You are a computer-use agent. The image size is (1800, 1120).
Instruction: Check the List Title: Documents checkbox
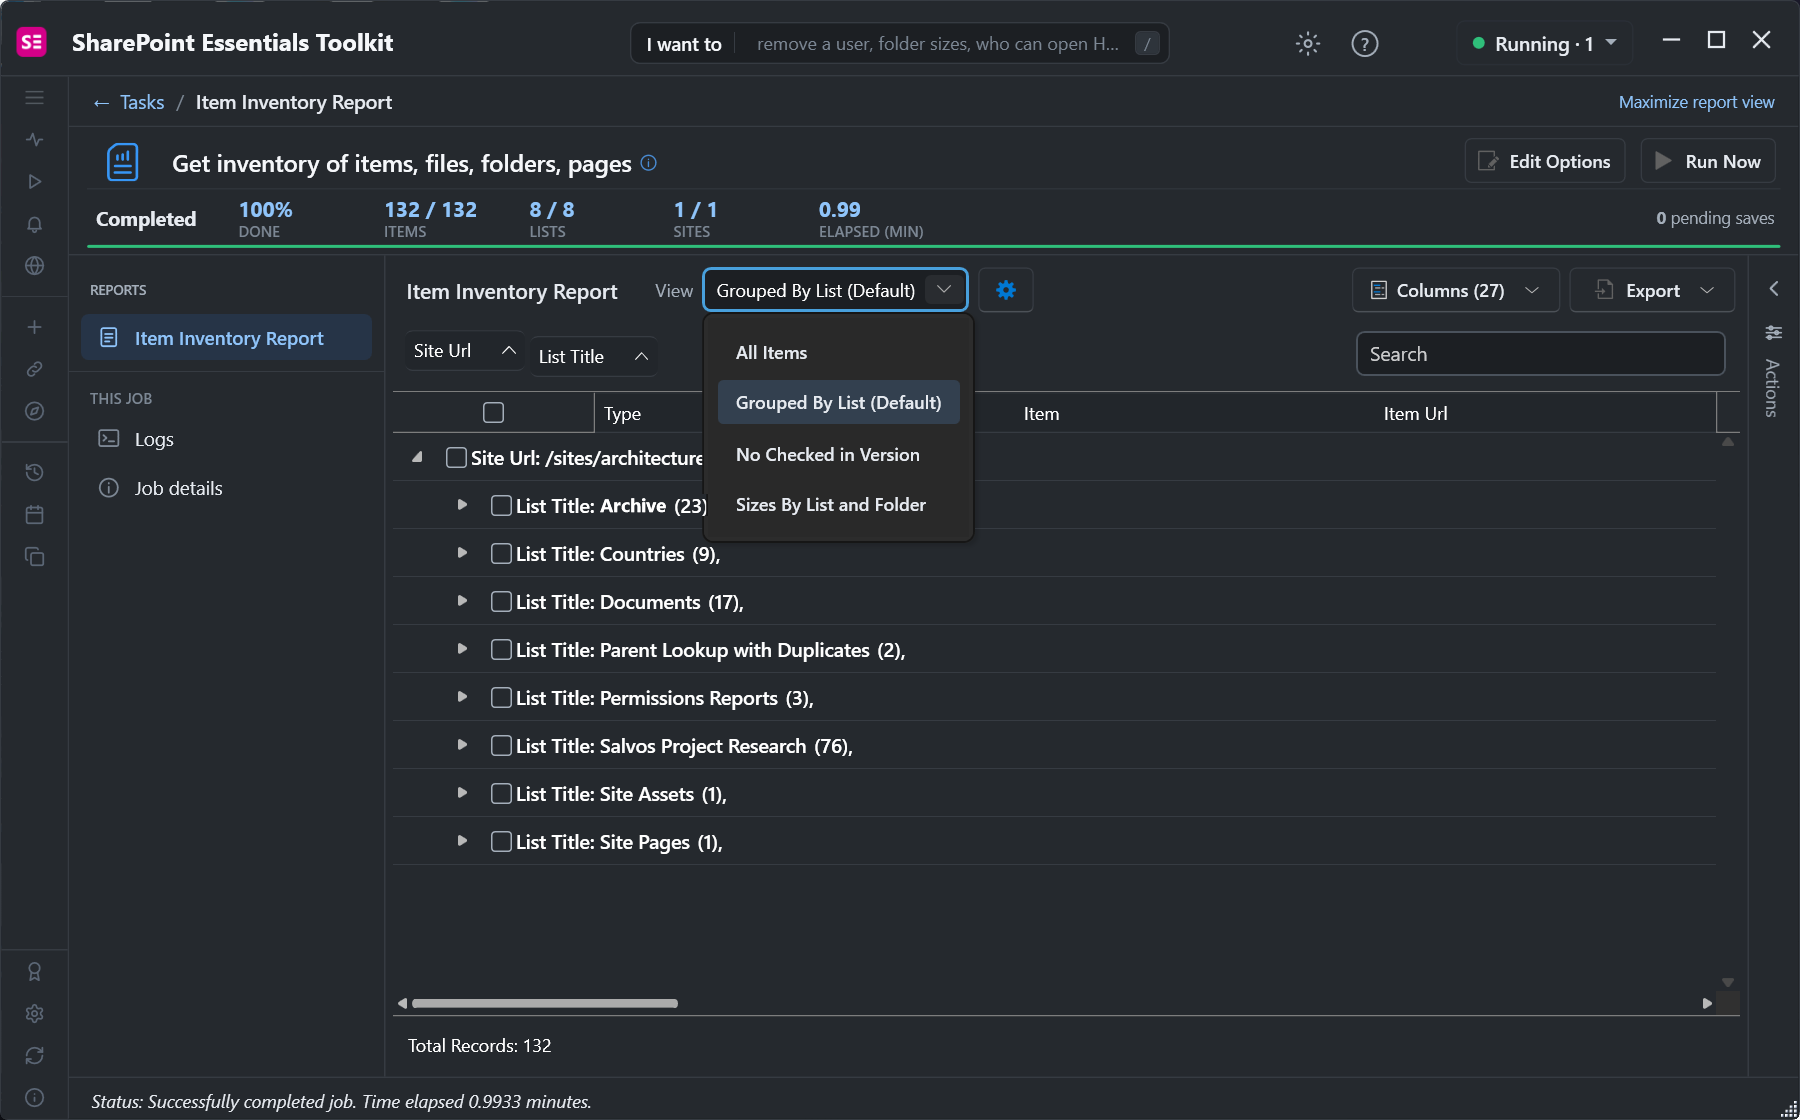tap(501, 601)
